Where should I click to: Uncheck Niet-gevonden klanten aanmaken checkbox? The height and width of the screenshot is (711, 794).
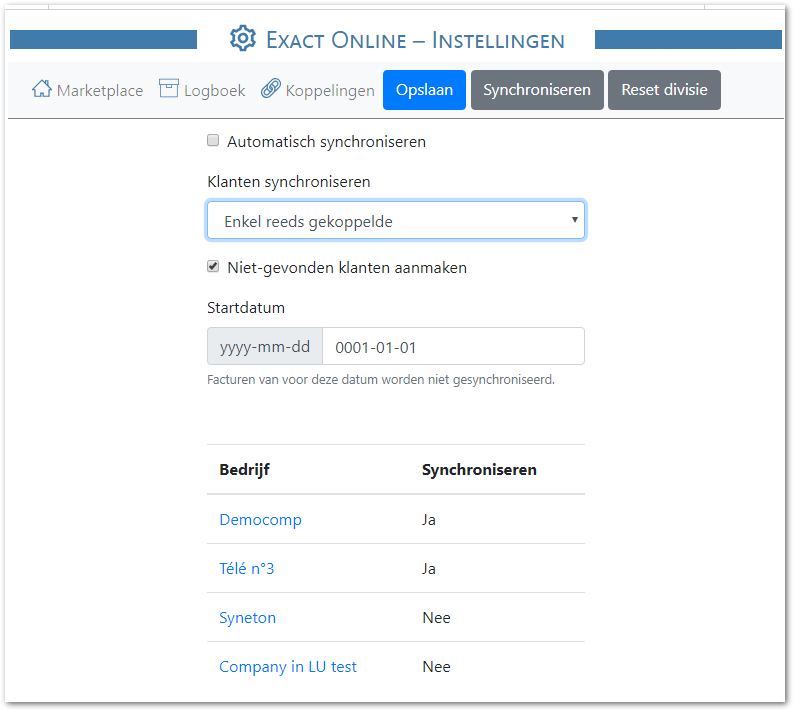(213, 266)
